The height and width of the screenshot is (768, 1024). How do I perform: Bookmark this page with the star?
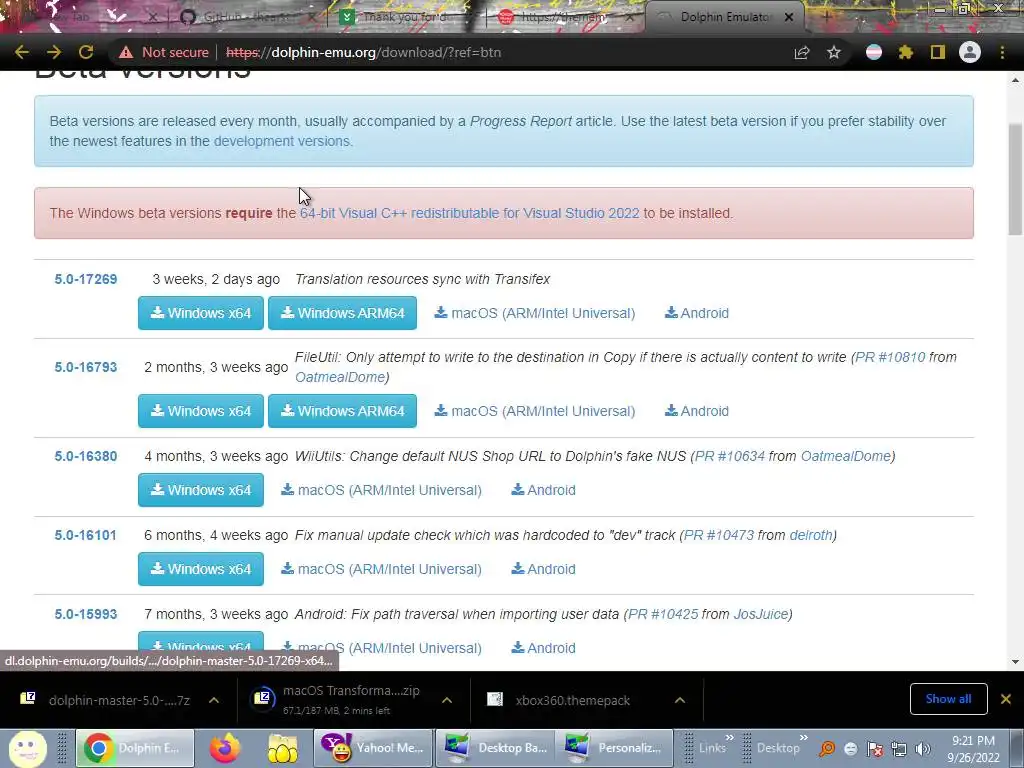(x=834, y=52)
